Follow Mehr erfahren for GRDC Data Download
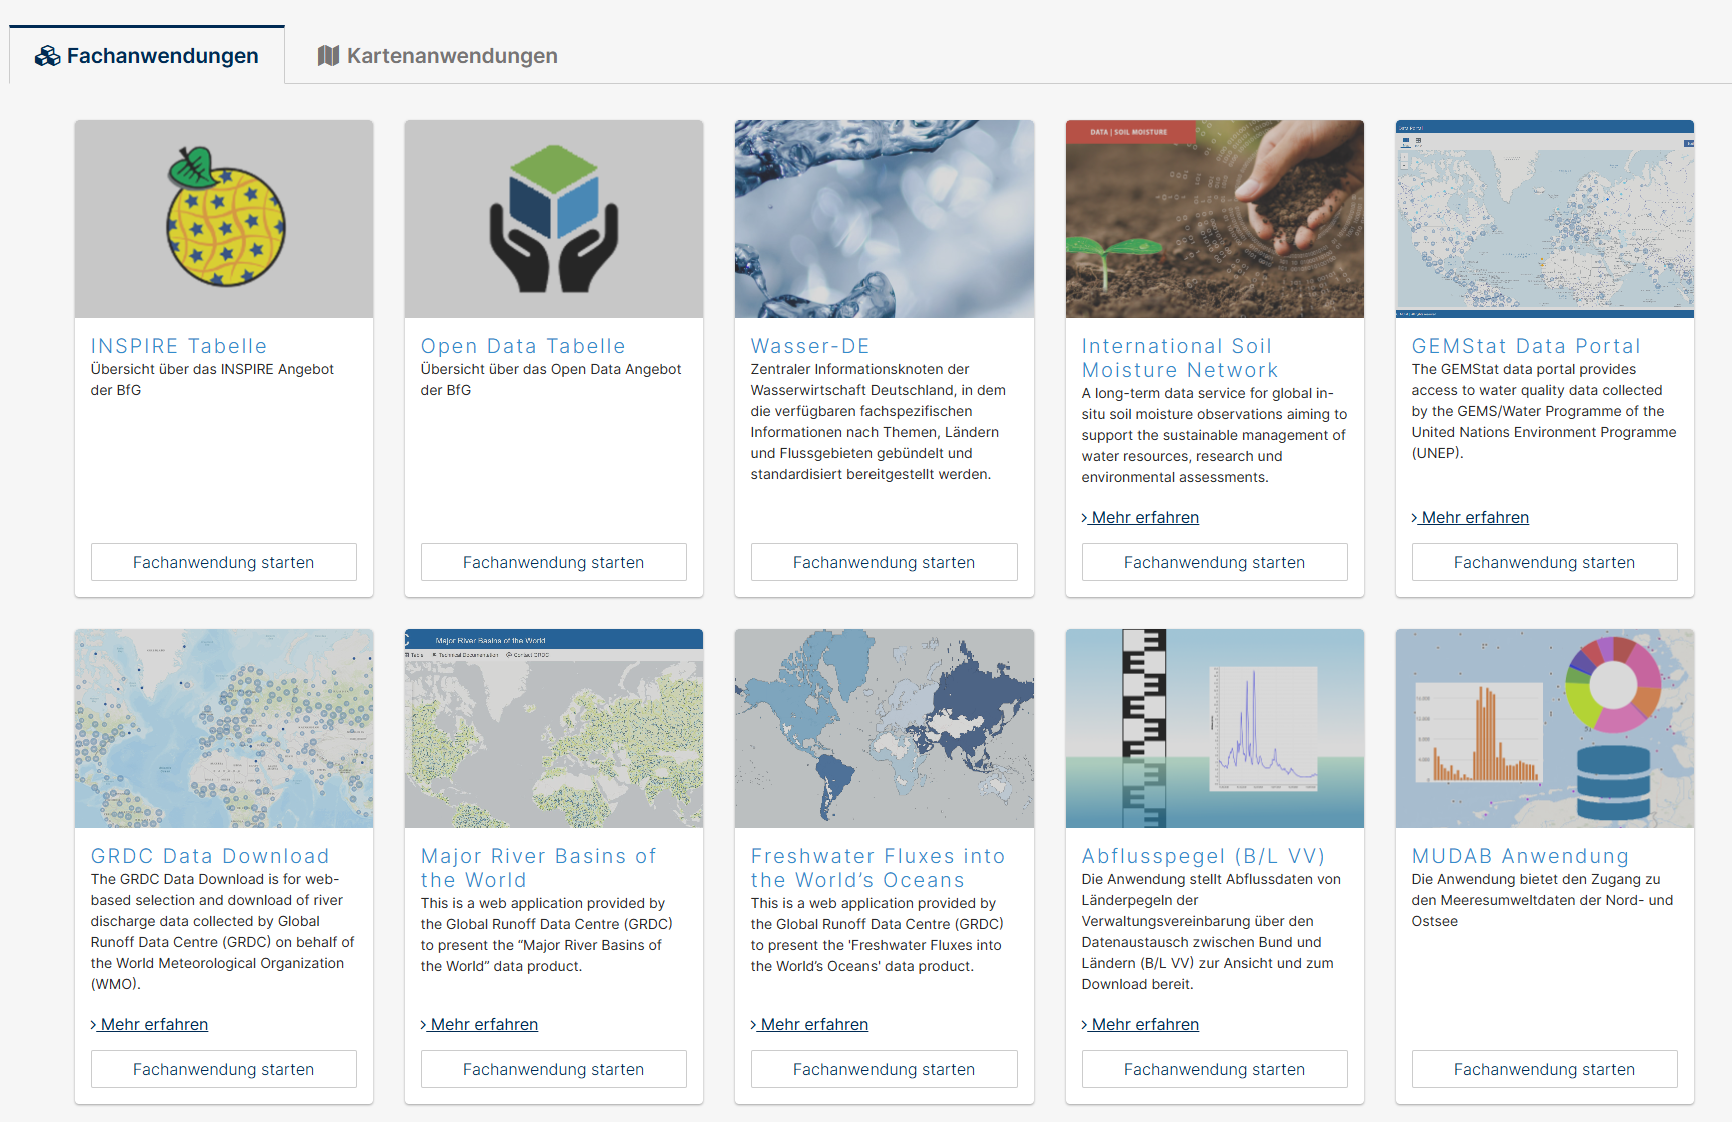Screen dimensions: 1732x1122 tap(149, 1024)
